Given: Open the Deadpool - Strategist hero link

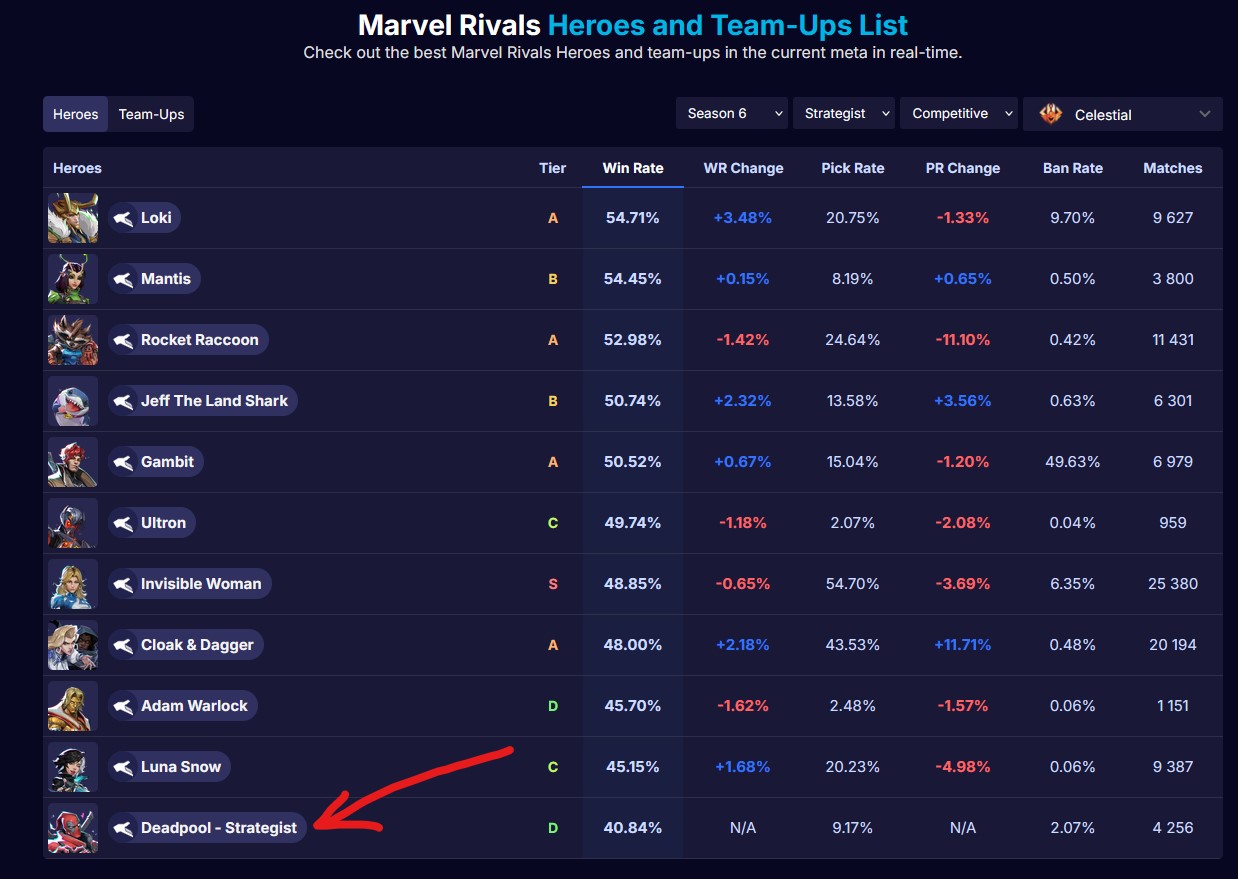Looking at the screenshot, I should point(207,828).
